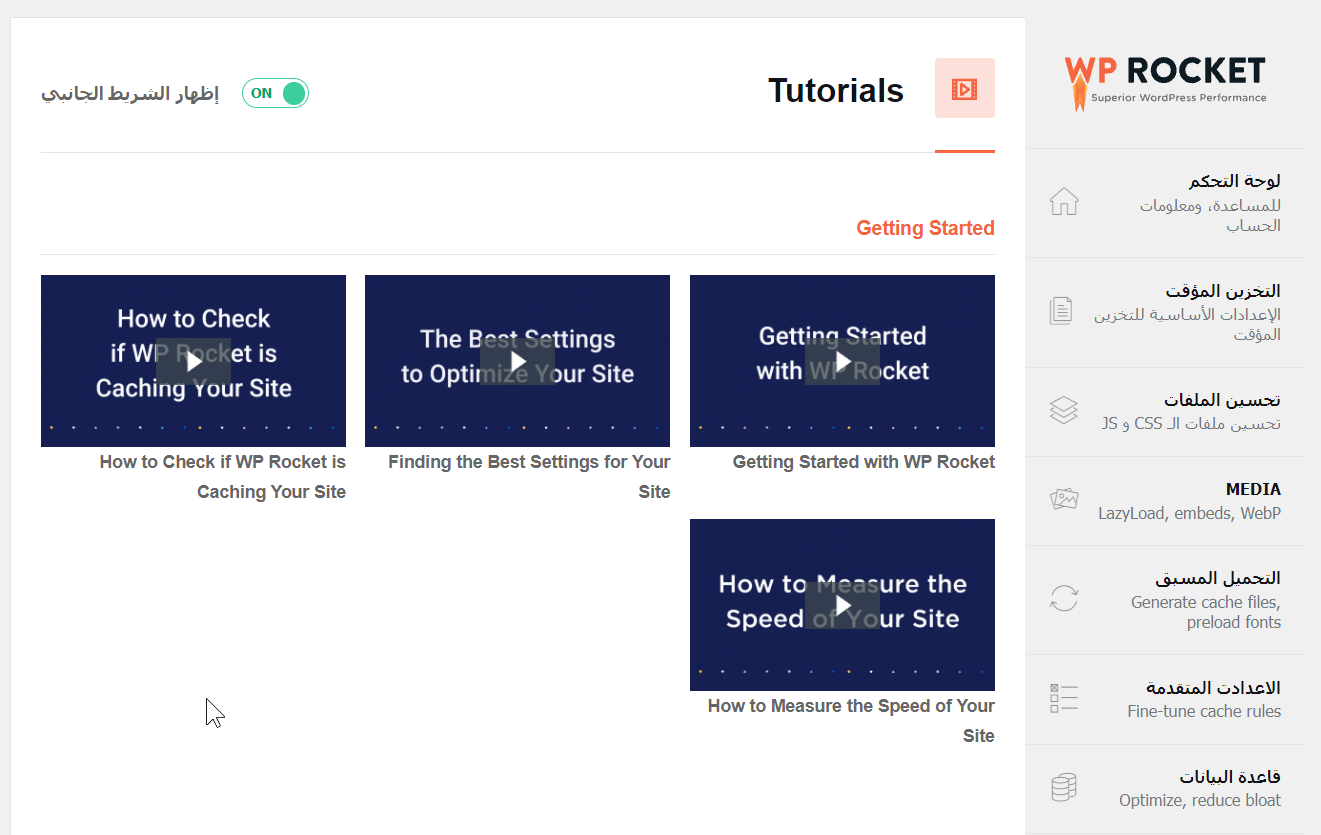Click the LazyLoad, embeds, WebP description
This screenshot has height=835, width=1321.
(x=1189, y=513)
